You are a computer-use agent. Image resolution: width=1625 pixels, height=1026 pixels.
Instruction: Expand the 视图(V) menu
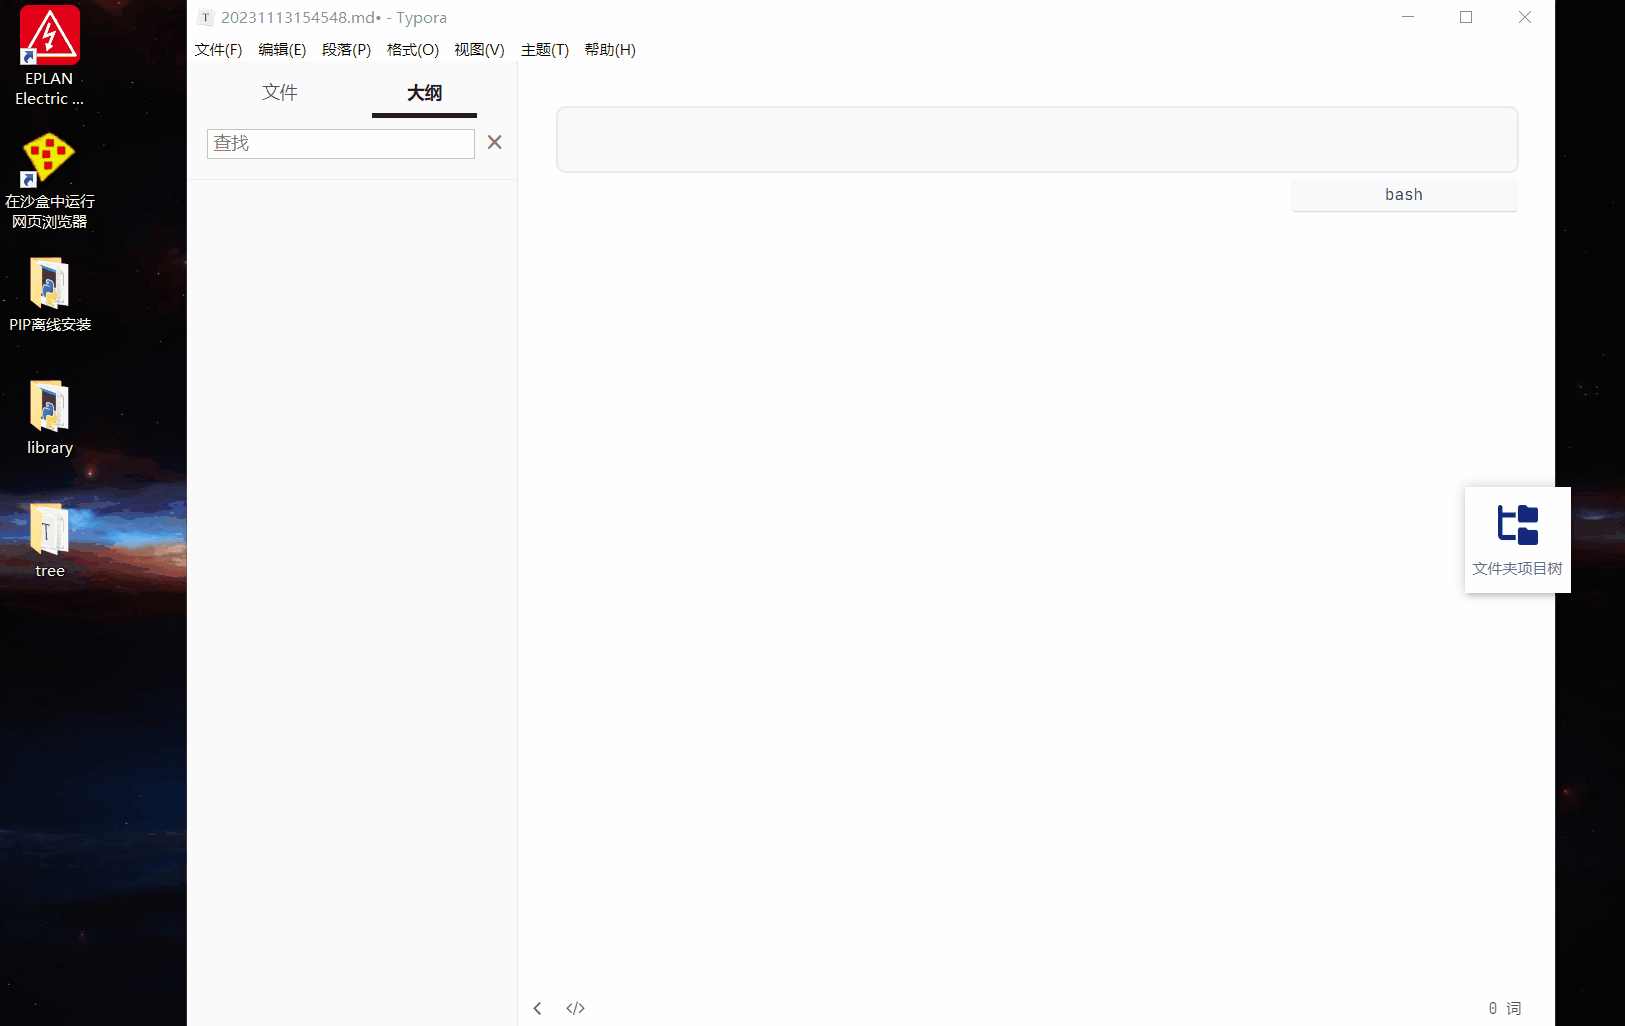[479, 50]
